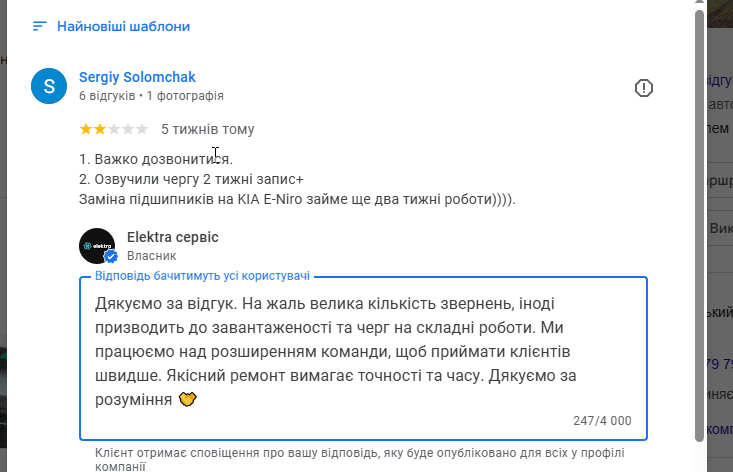Screen dimensions: 733x472
Task: Click the scrollbar up arrow
Action: 699,5
